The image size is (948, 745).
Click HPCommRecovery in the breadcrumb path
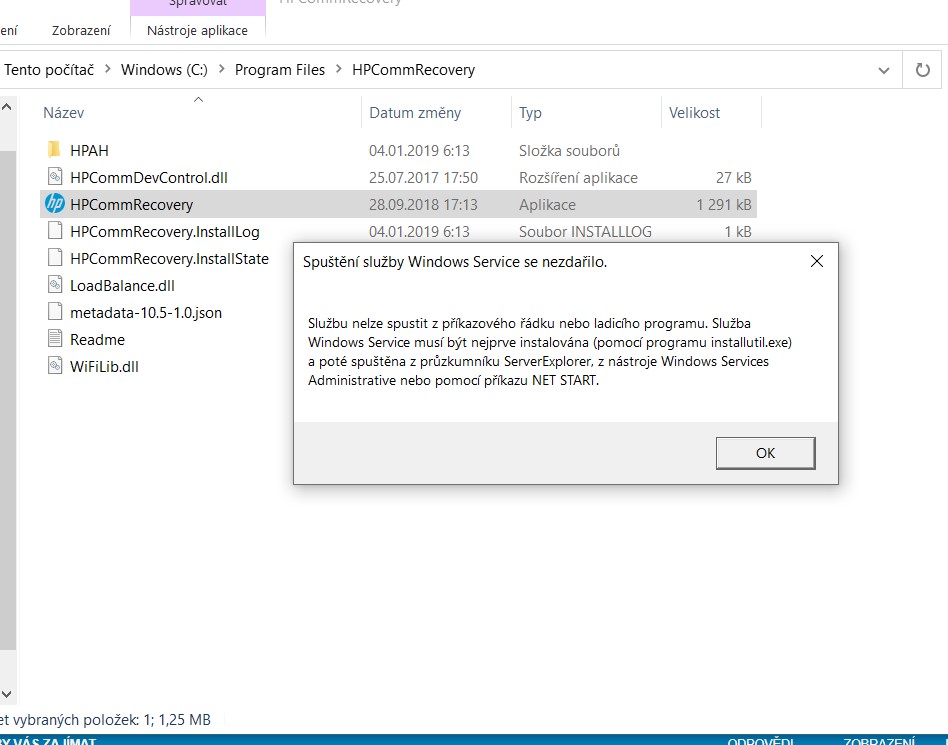tap(414, 70)
